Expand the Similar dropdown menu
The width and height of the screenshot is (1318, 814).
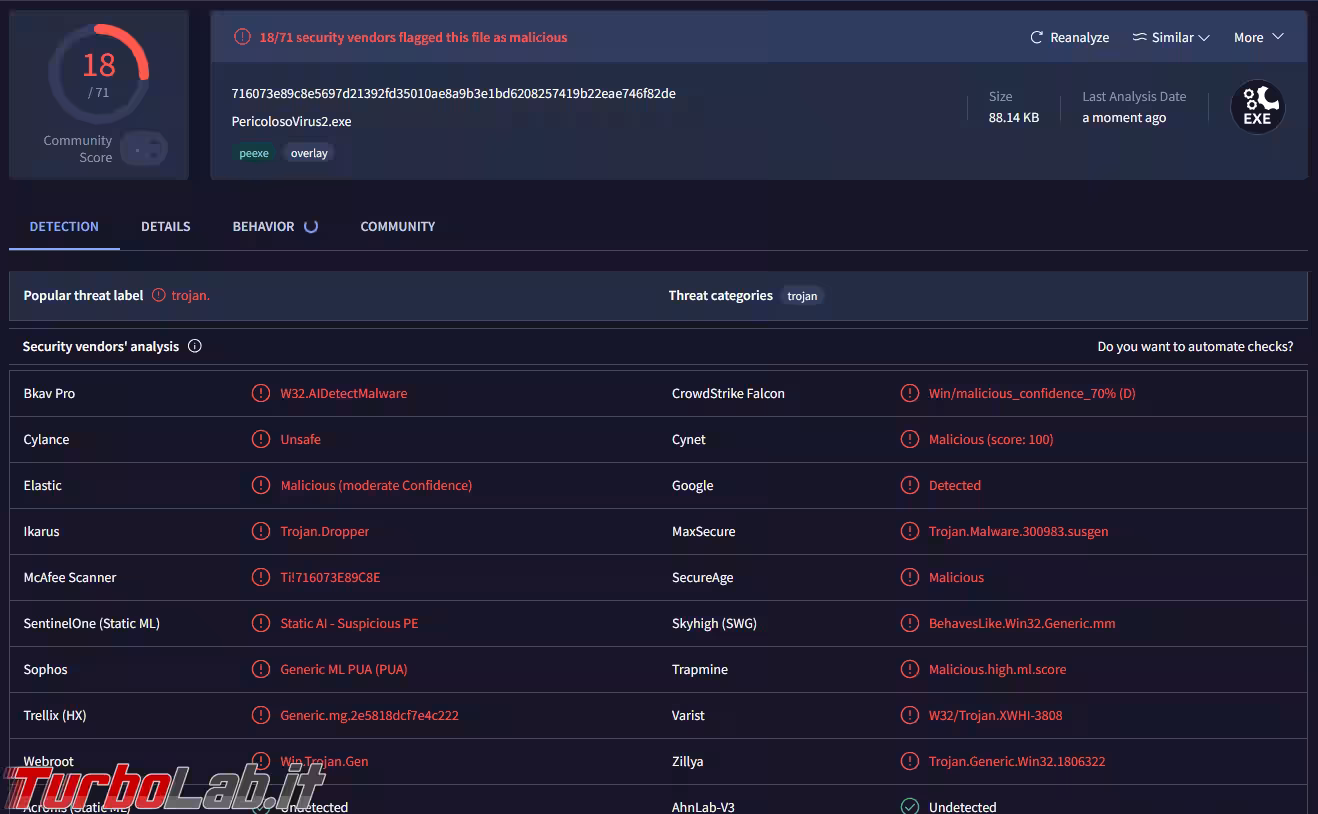tap(1171, 38)
